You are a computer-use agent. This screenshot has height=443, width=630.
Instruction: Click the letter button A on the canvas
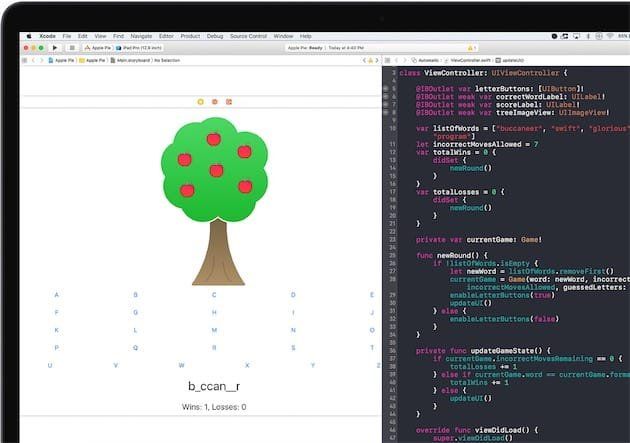pos(56,295)
